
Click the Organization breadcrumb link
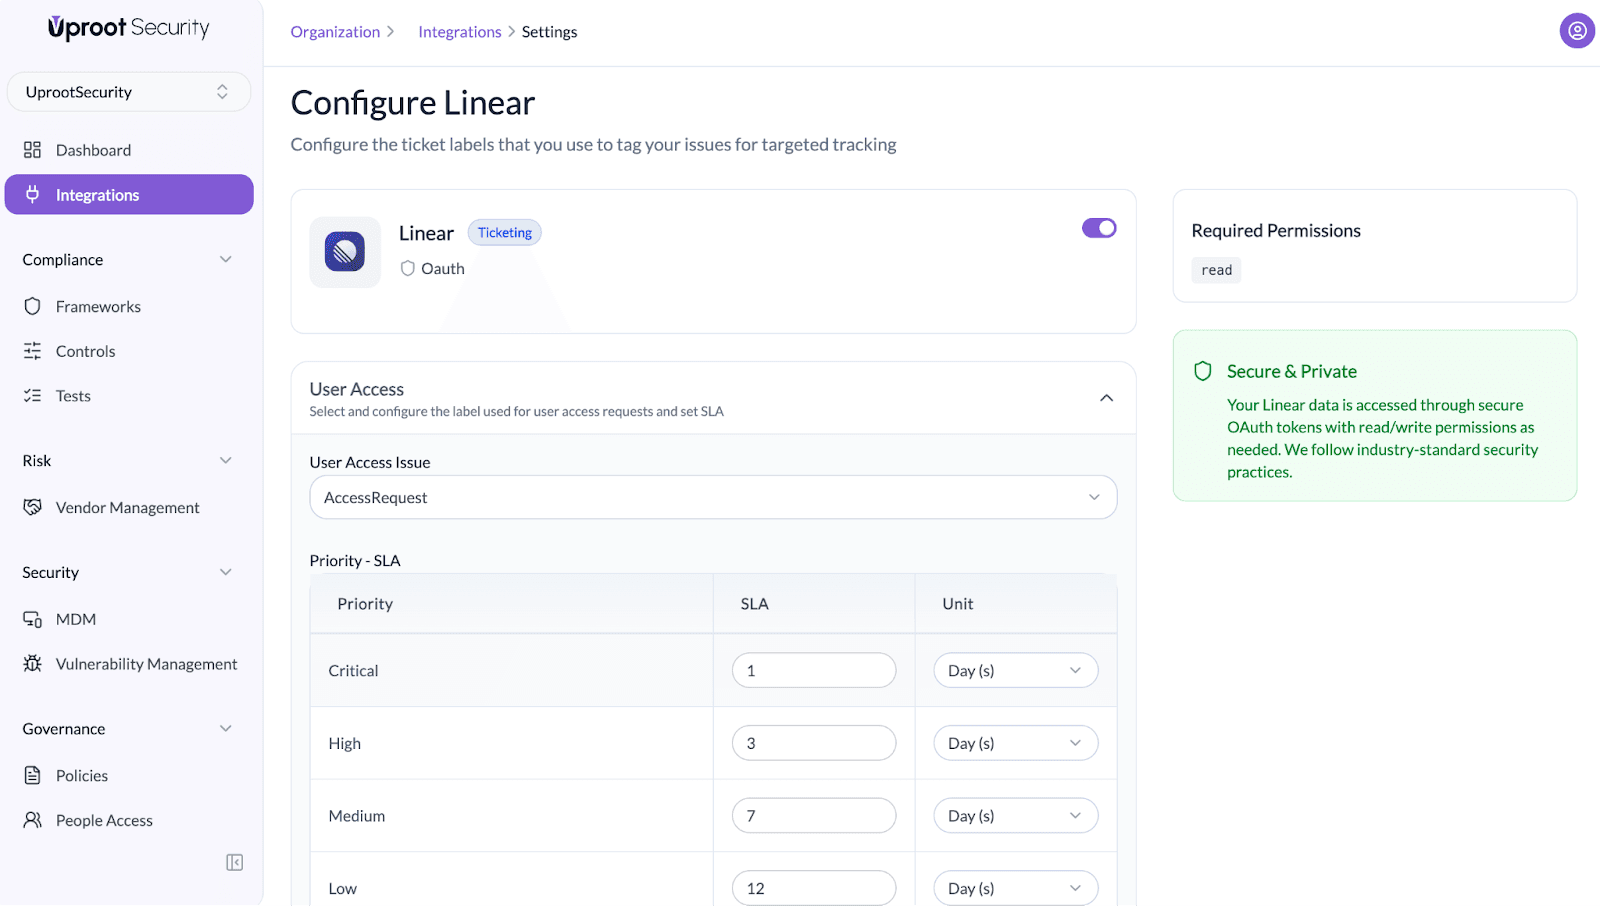click(x=335, y=32)
